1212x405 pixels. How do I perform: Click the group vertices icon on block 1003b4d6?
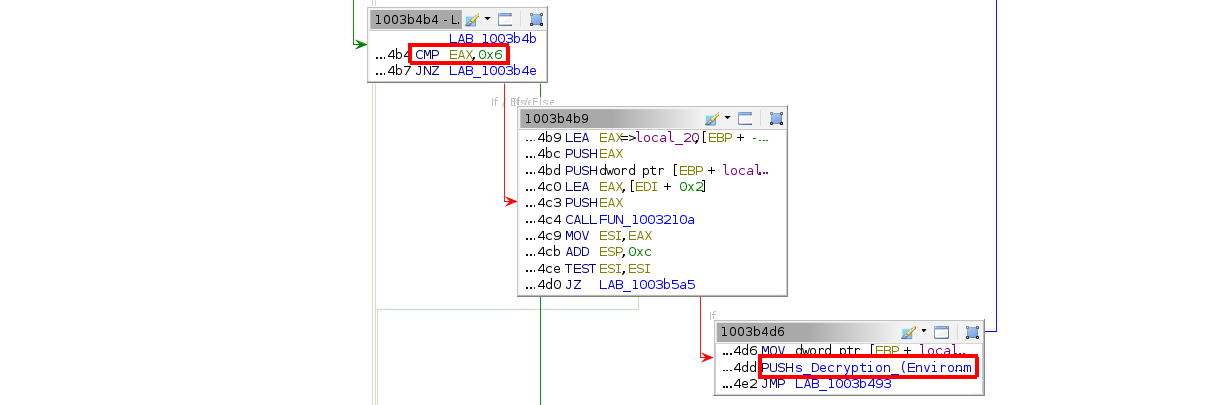coord(973,331)
